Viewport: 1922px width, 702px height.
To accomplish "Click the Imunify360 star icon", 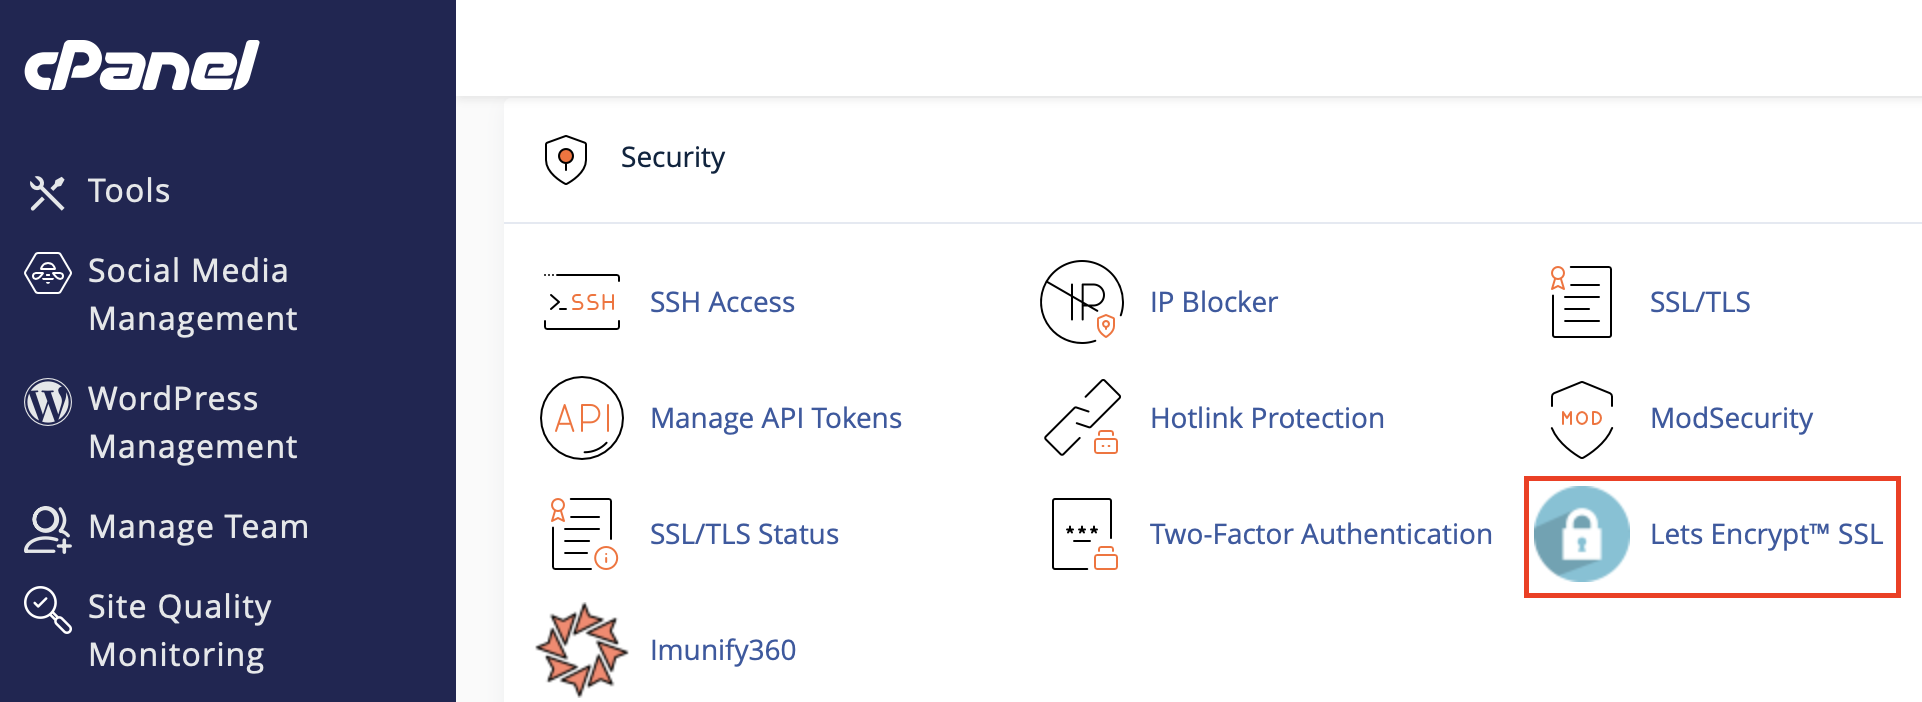I will 582,650.
